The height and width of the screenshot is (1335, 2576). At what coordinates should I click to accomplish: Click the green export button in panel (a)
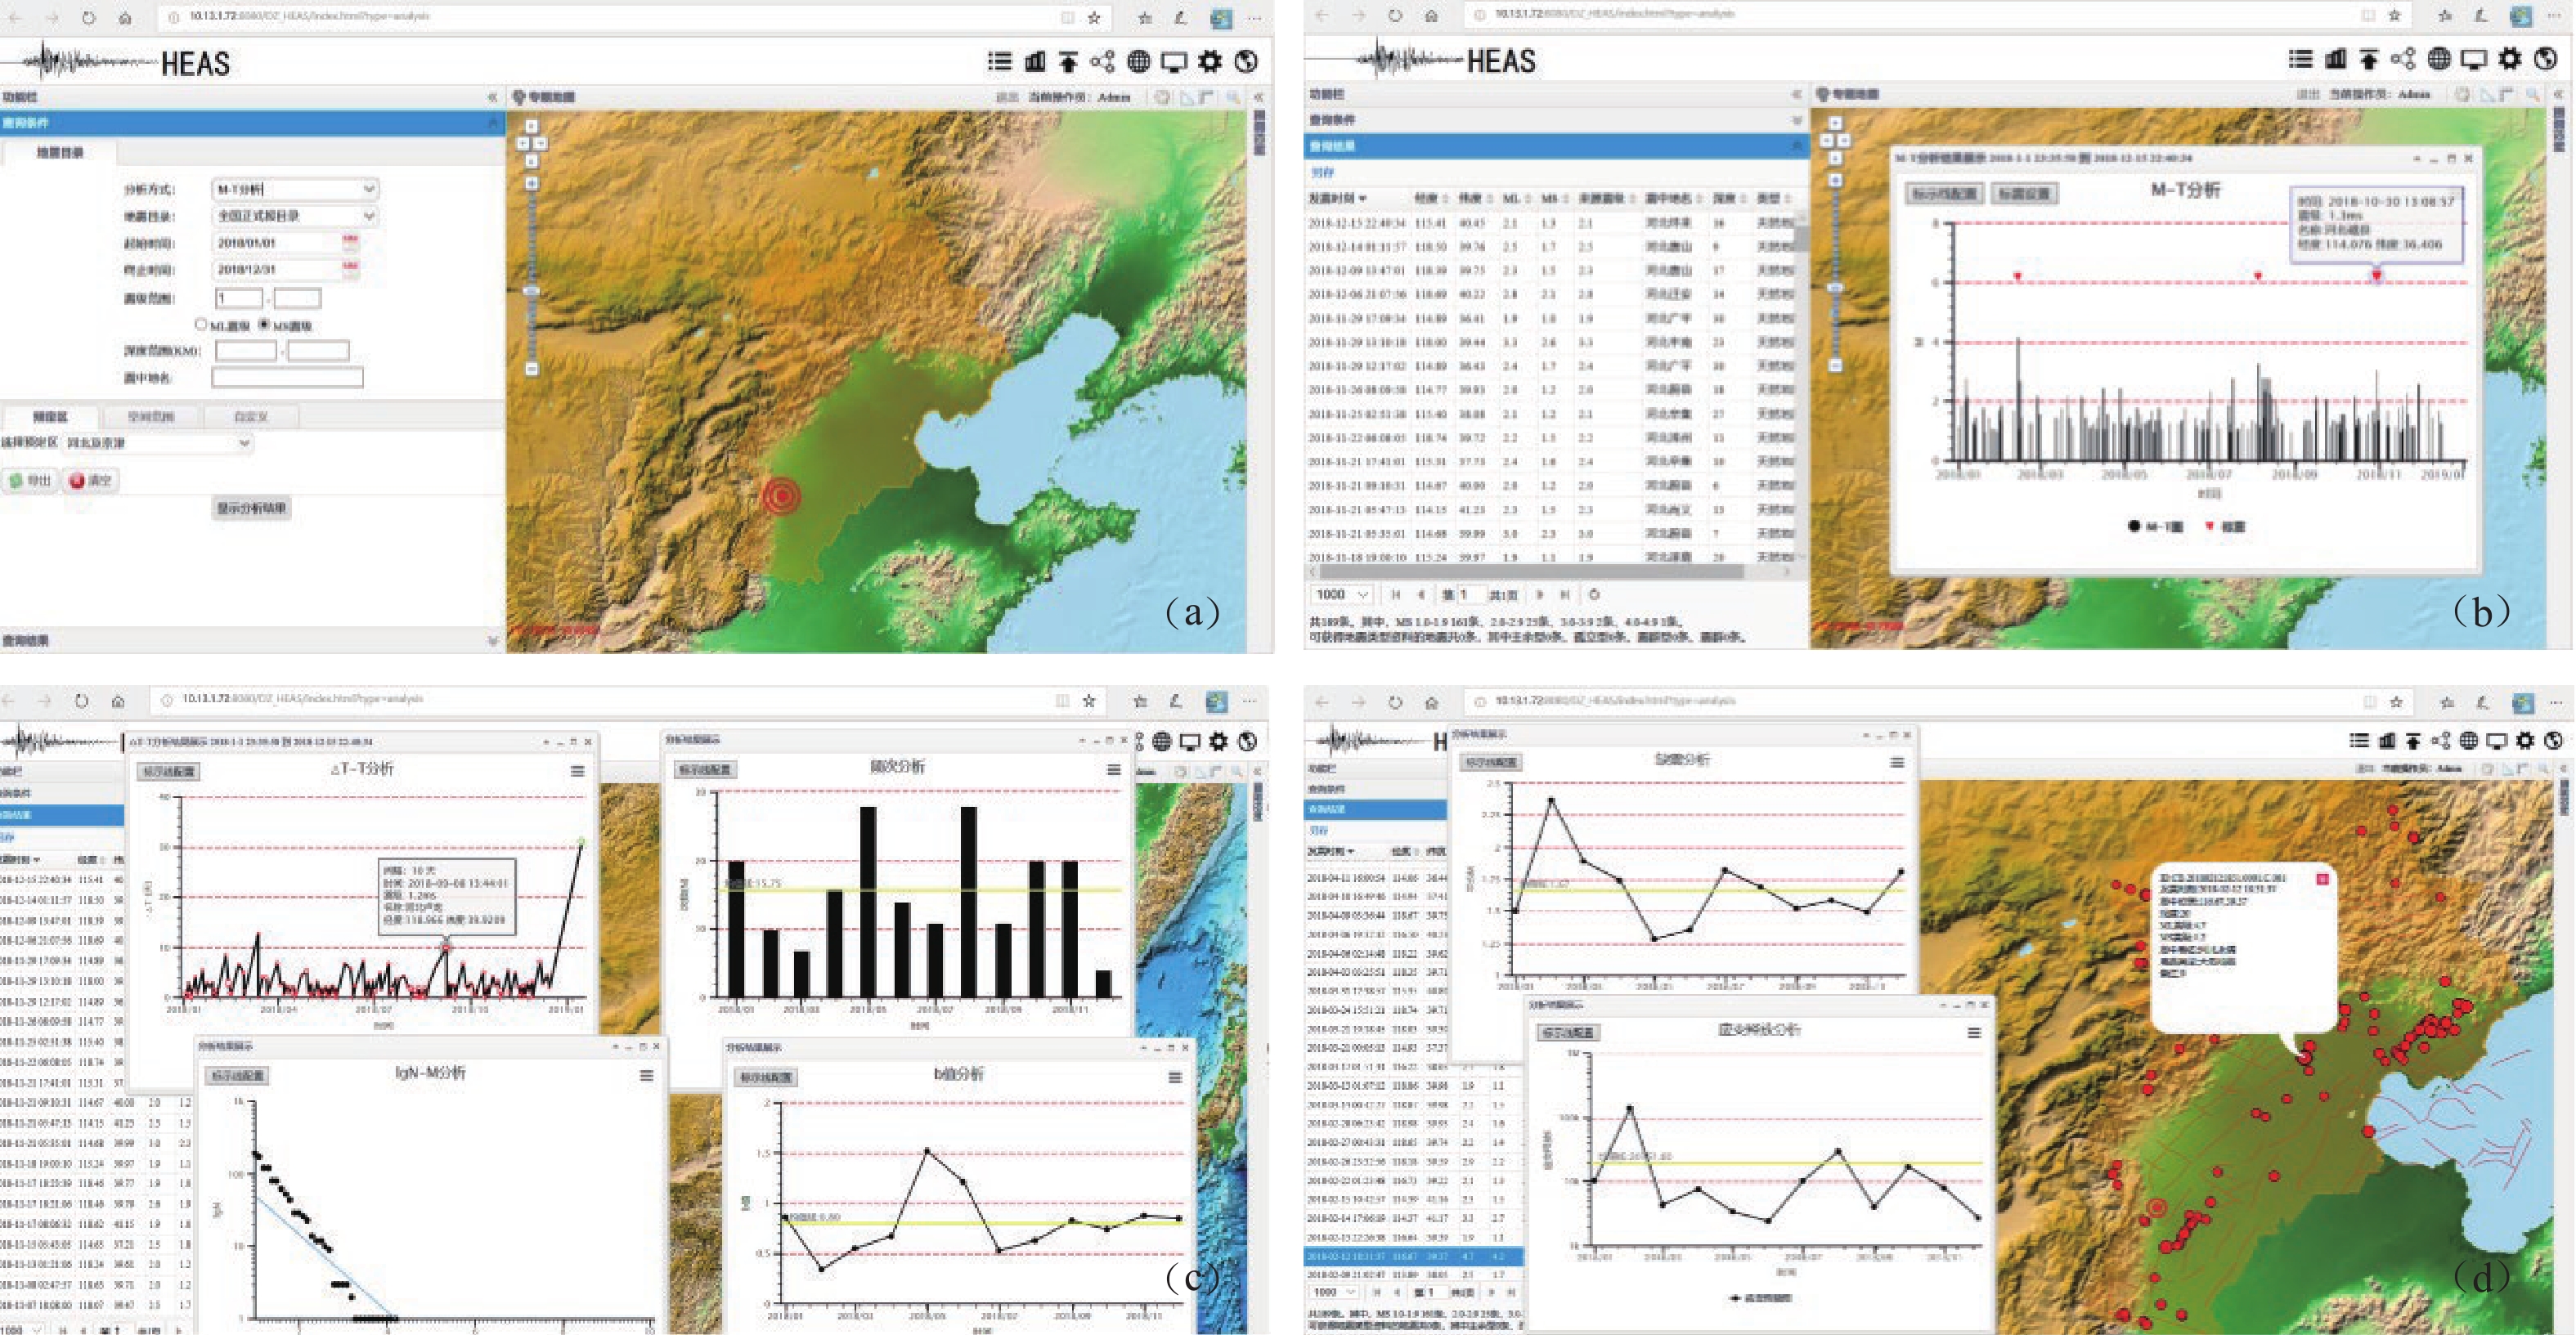point(30,481)
